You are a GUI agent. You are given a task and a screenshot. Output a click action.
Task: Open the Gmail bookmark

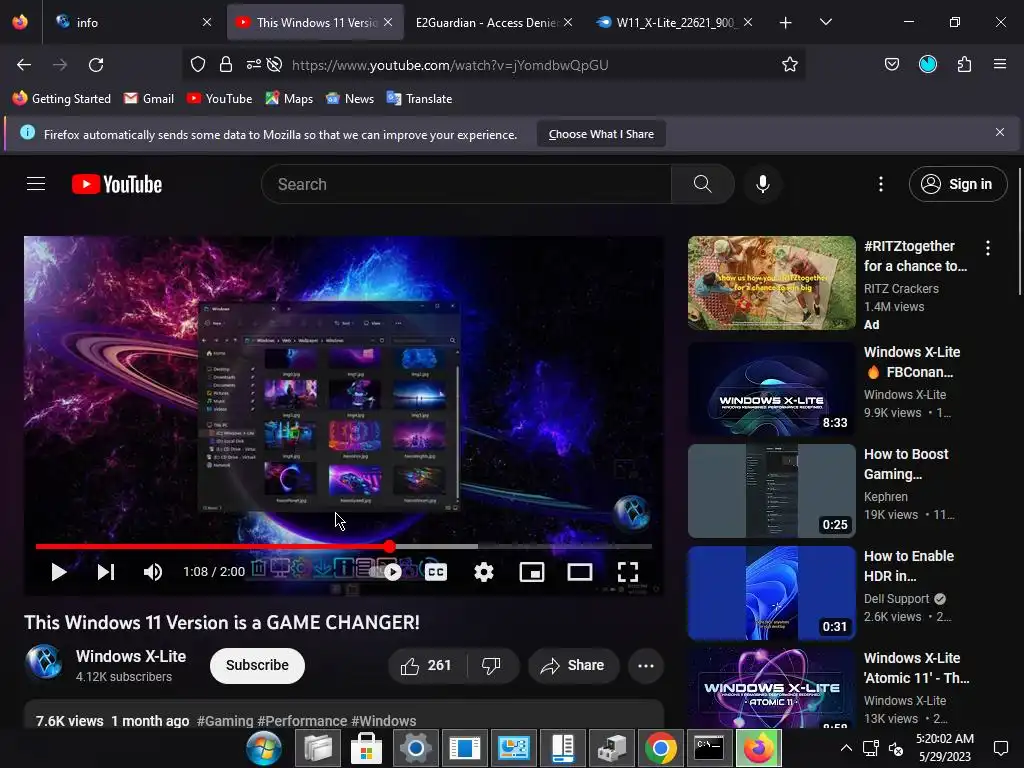click(x=149, y=99)
